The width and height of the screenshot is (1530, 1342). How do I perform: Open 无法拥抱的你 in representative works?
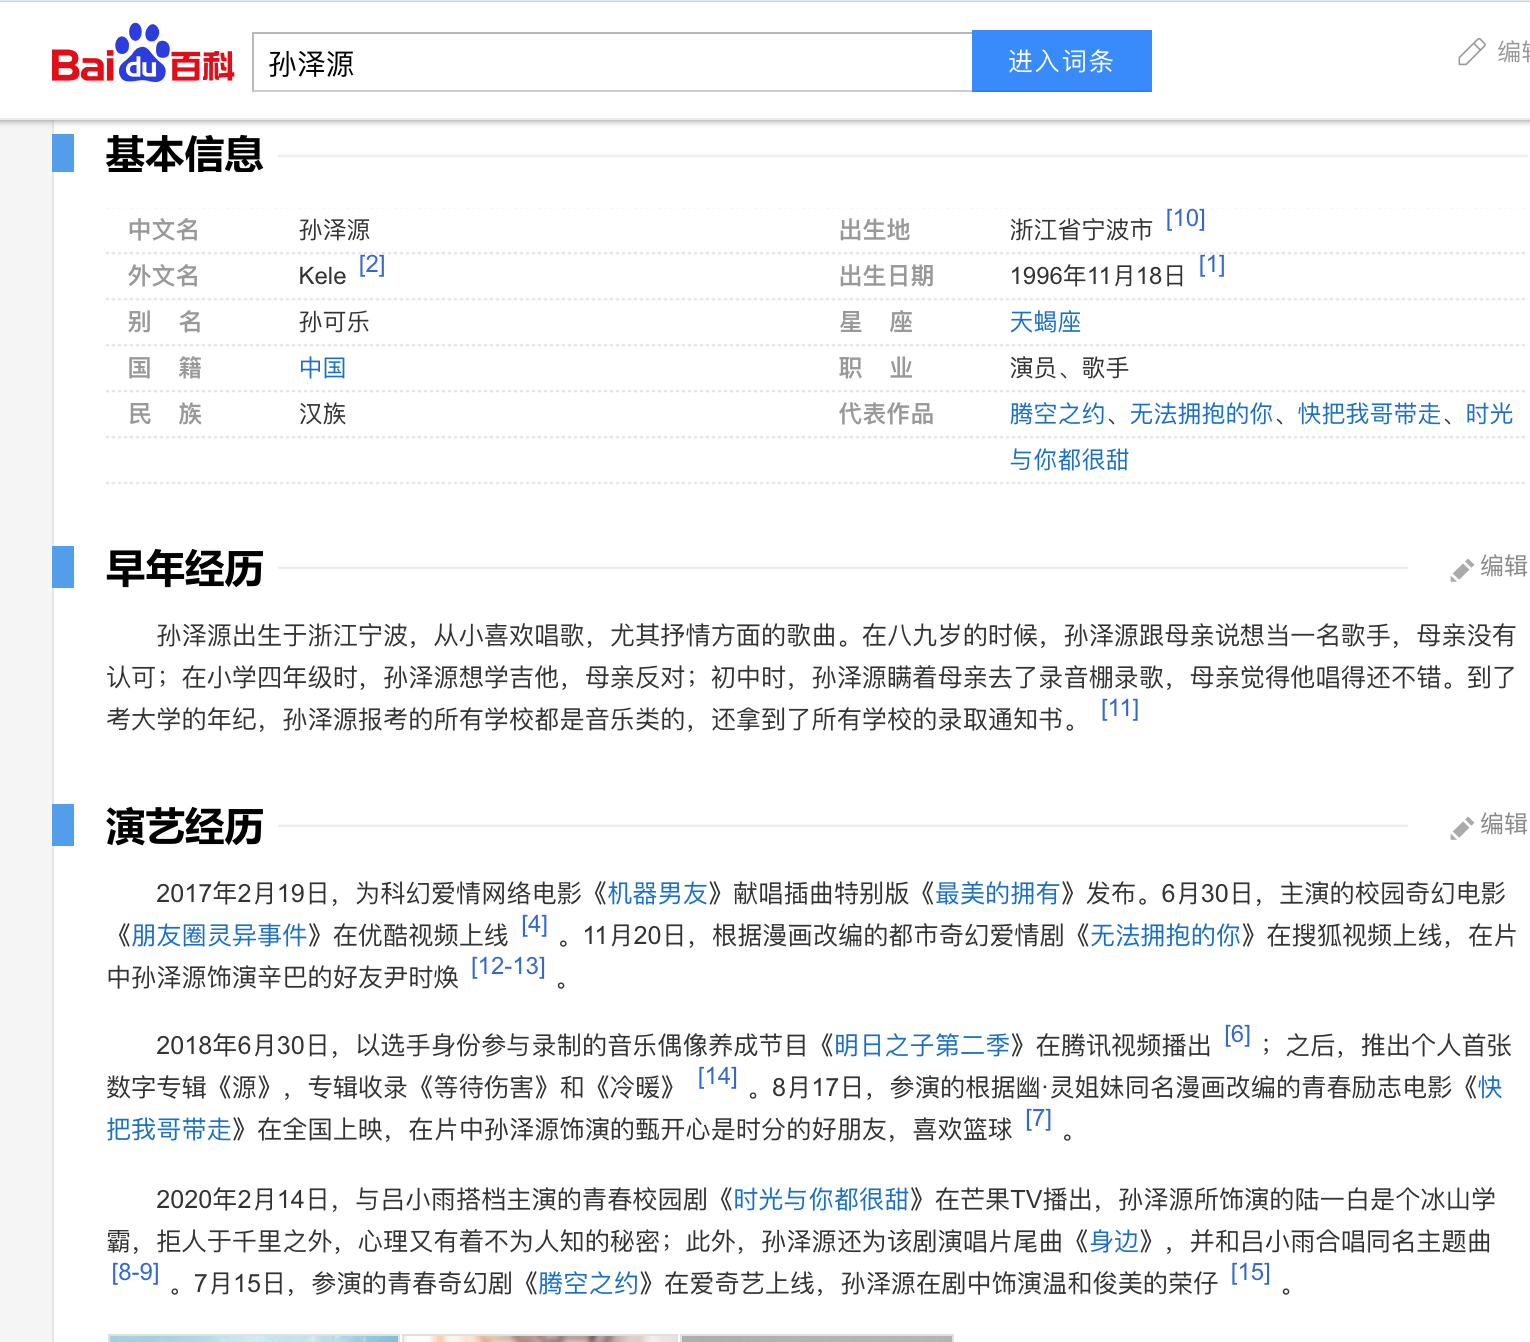coord(1201,414)
